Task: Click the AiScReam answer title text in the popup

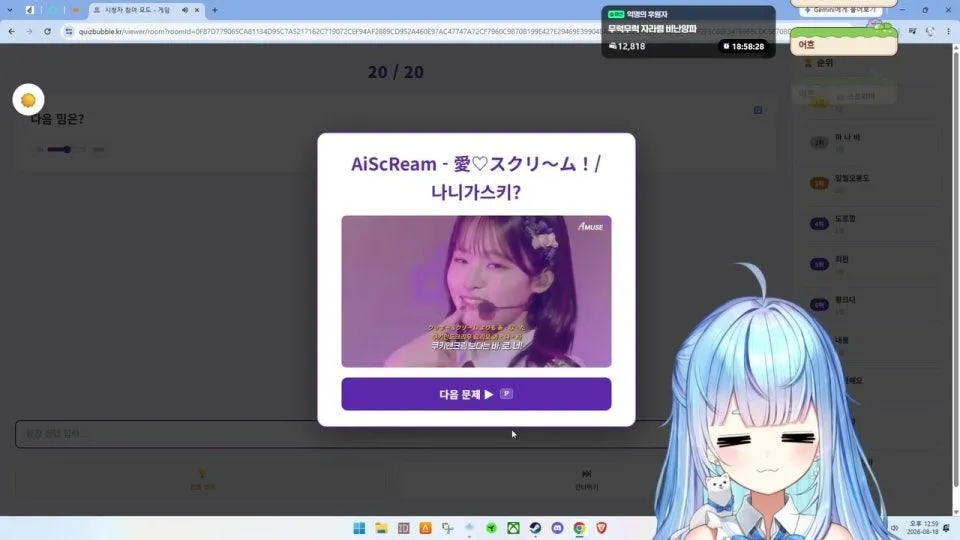Action: pyautogui.click(x=476, y=178)
